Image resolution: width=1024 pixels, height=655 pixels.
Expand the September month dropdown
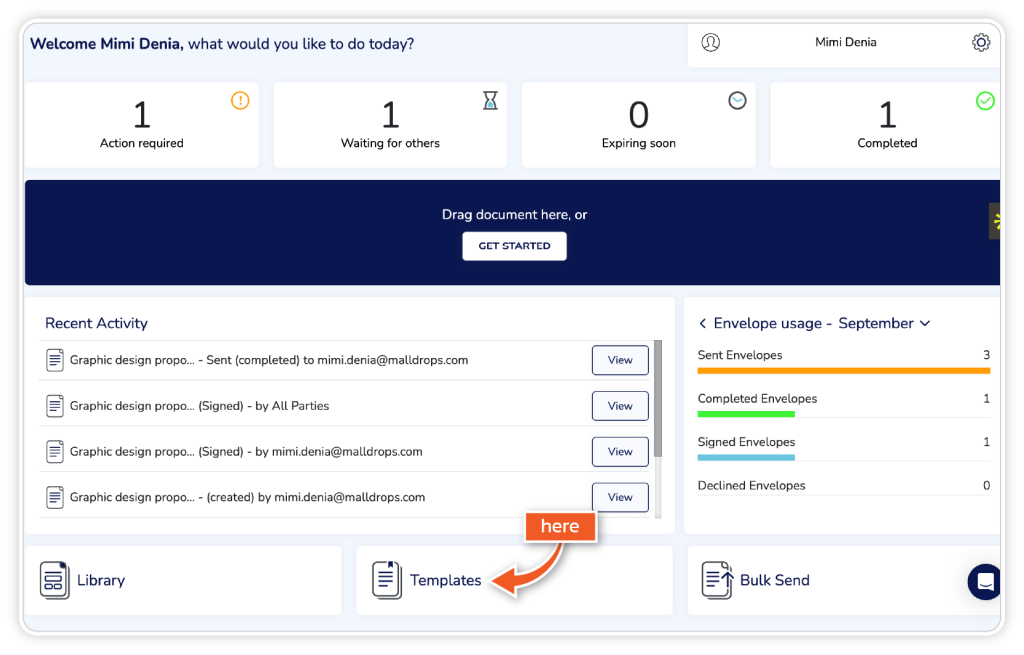(x=924, y=323)
